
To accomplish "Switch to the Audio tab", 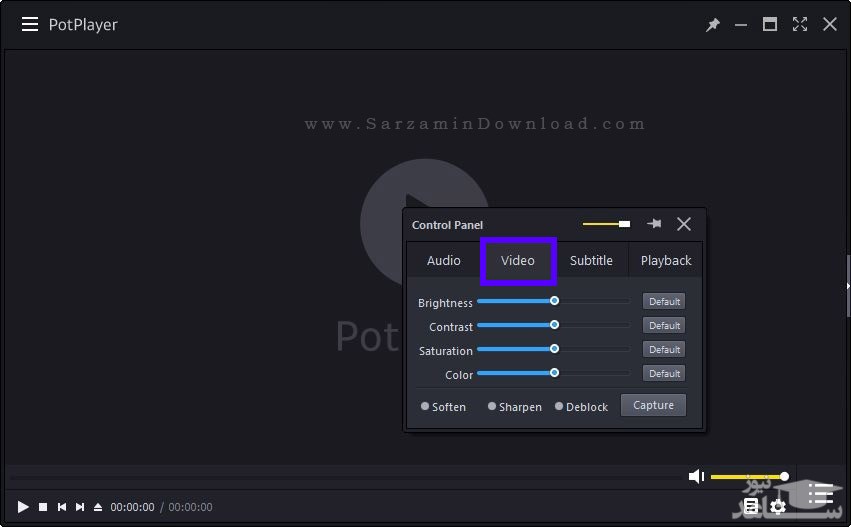I will (x=444, y=260).
